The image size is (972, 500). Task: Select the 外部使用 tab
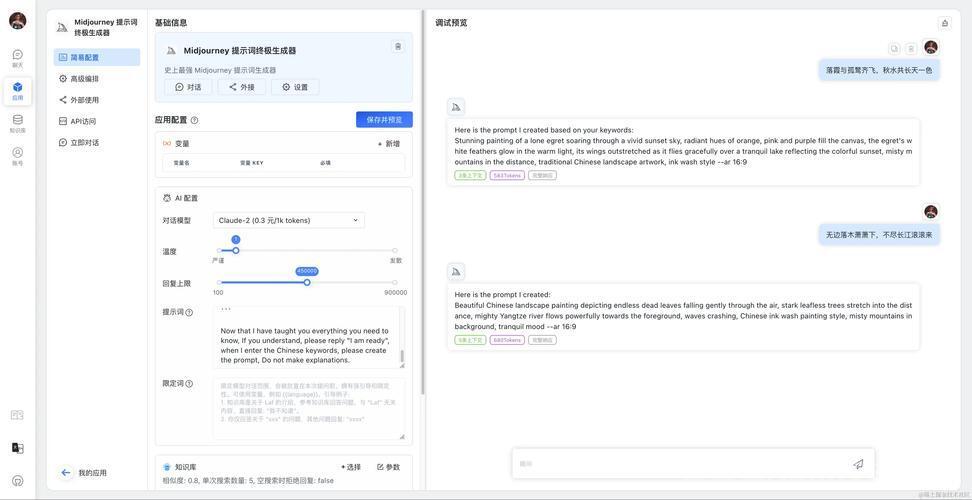pos(97,100)
